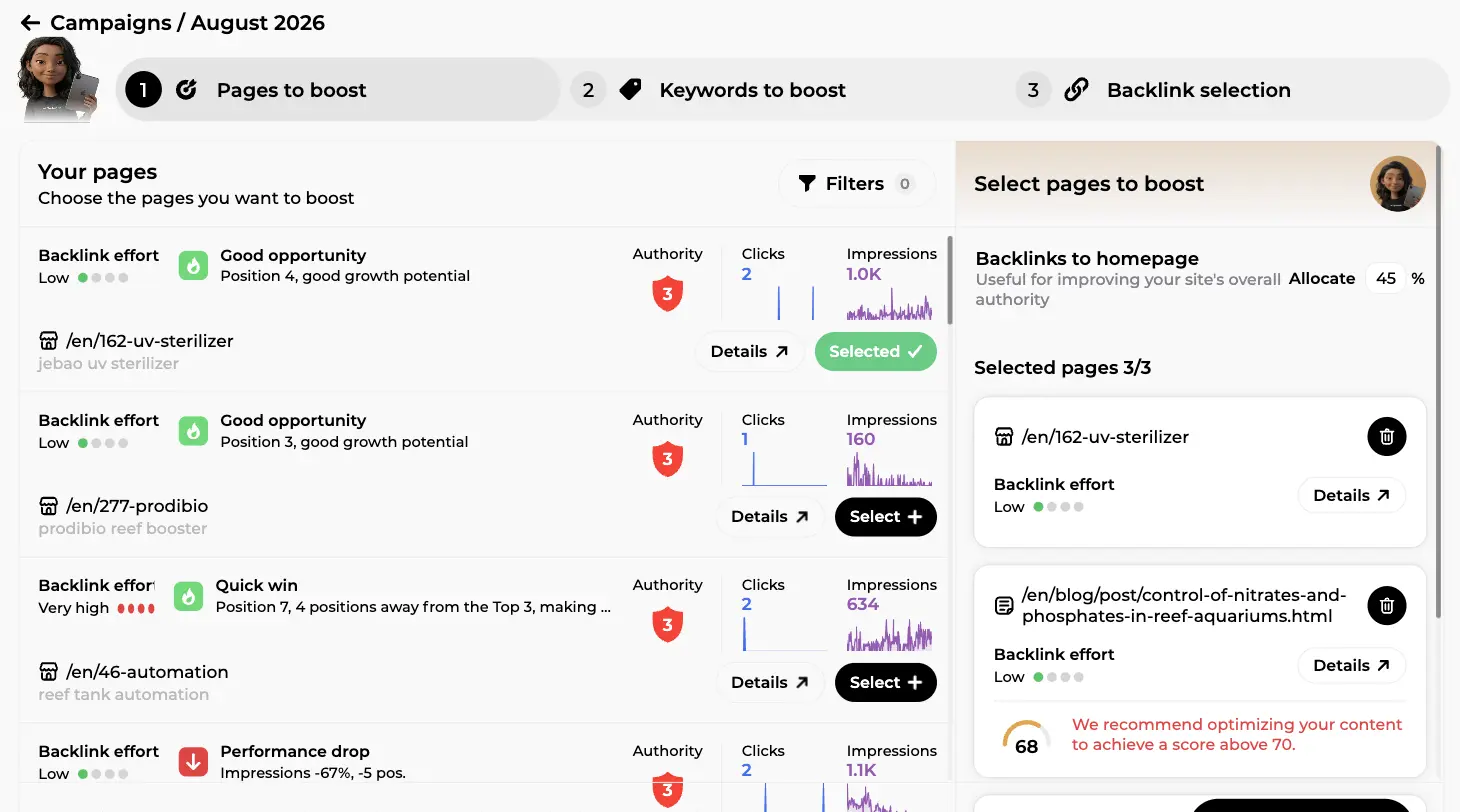Edit the Allocate percentage field
Viewport: 1460px width, 812px height.
1385,279
